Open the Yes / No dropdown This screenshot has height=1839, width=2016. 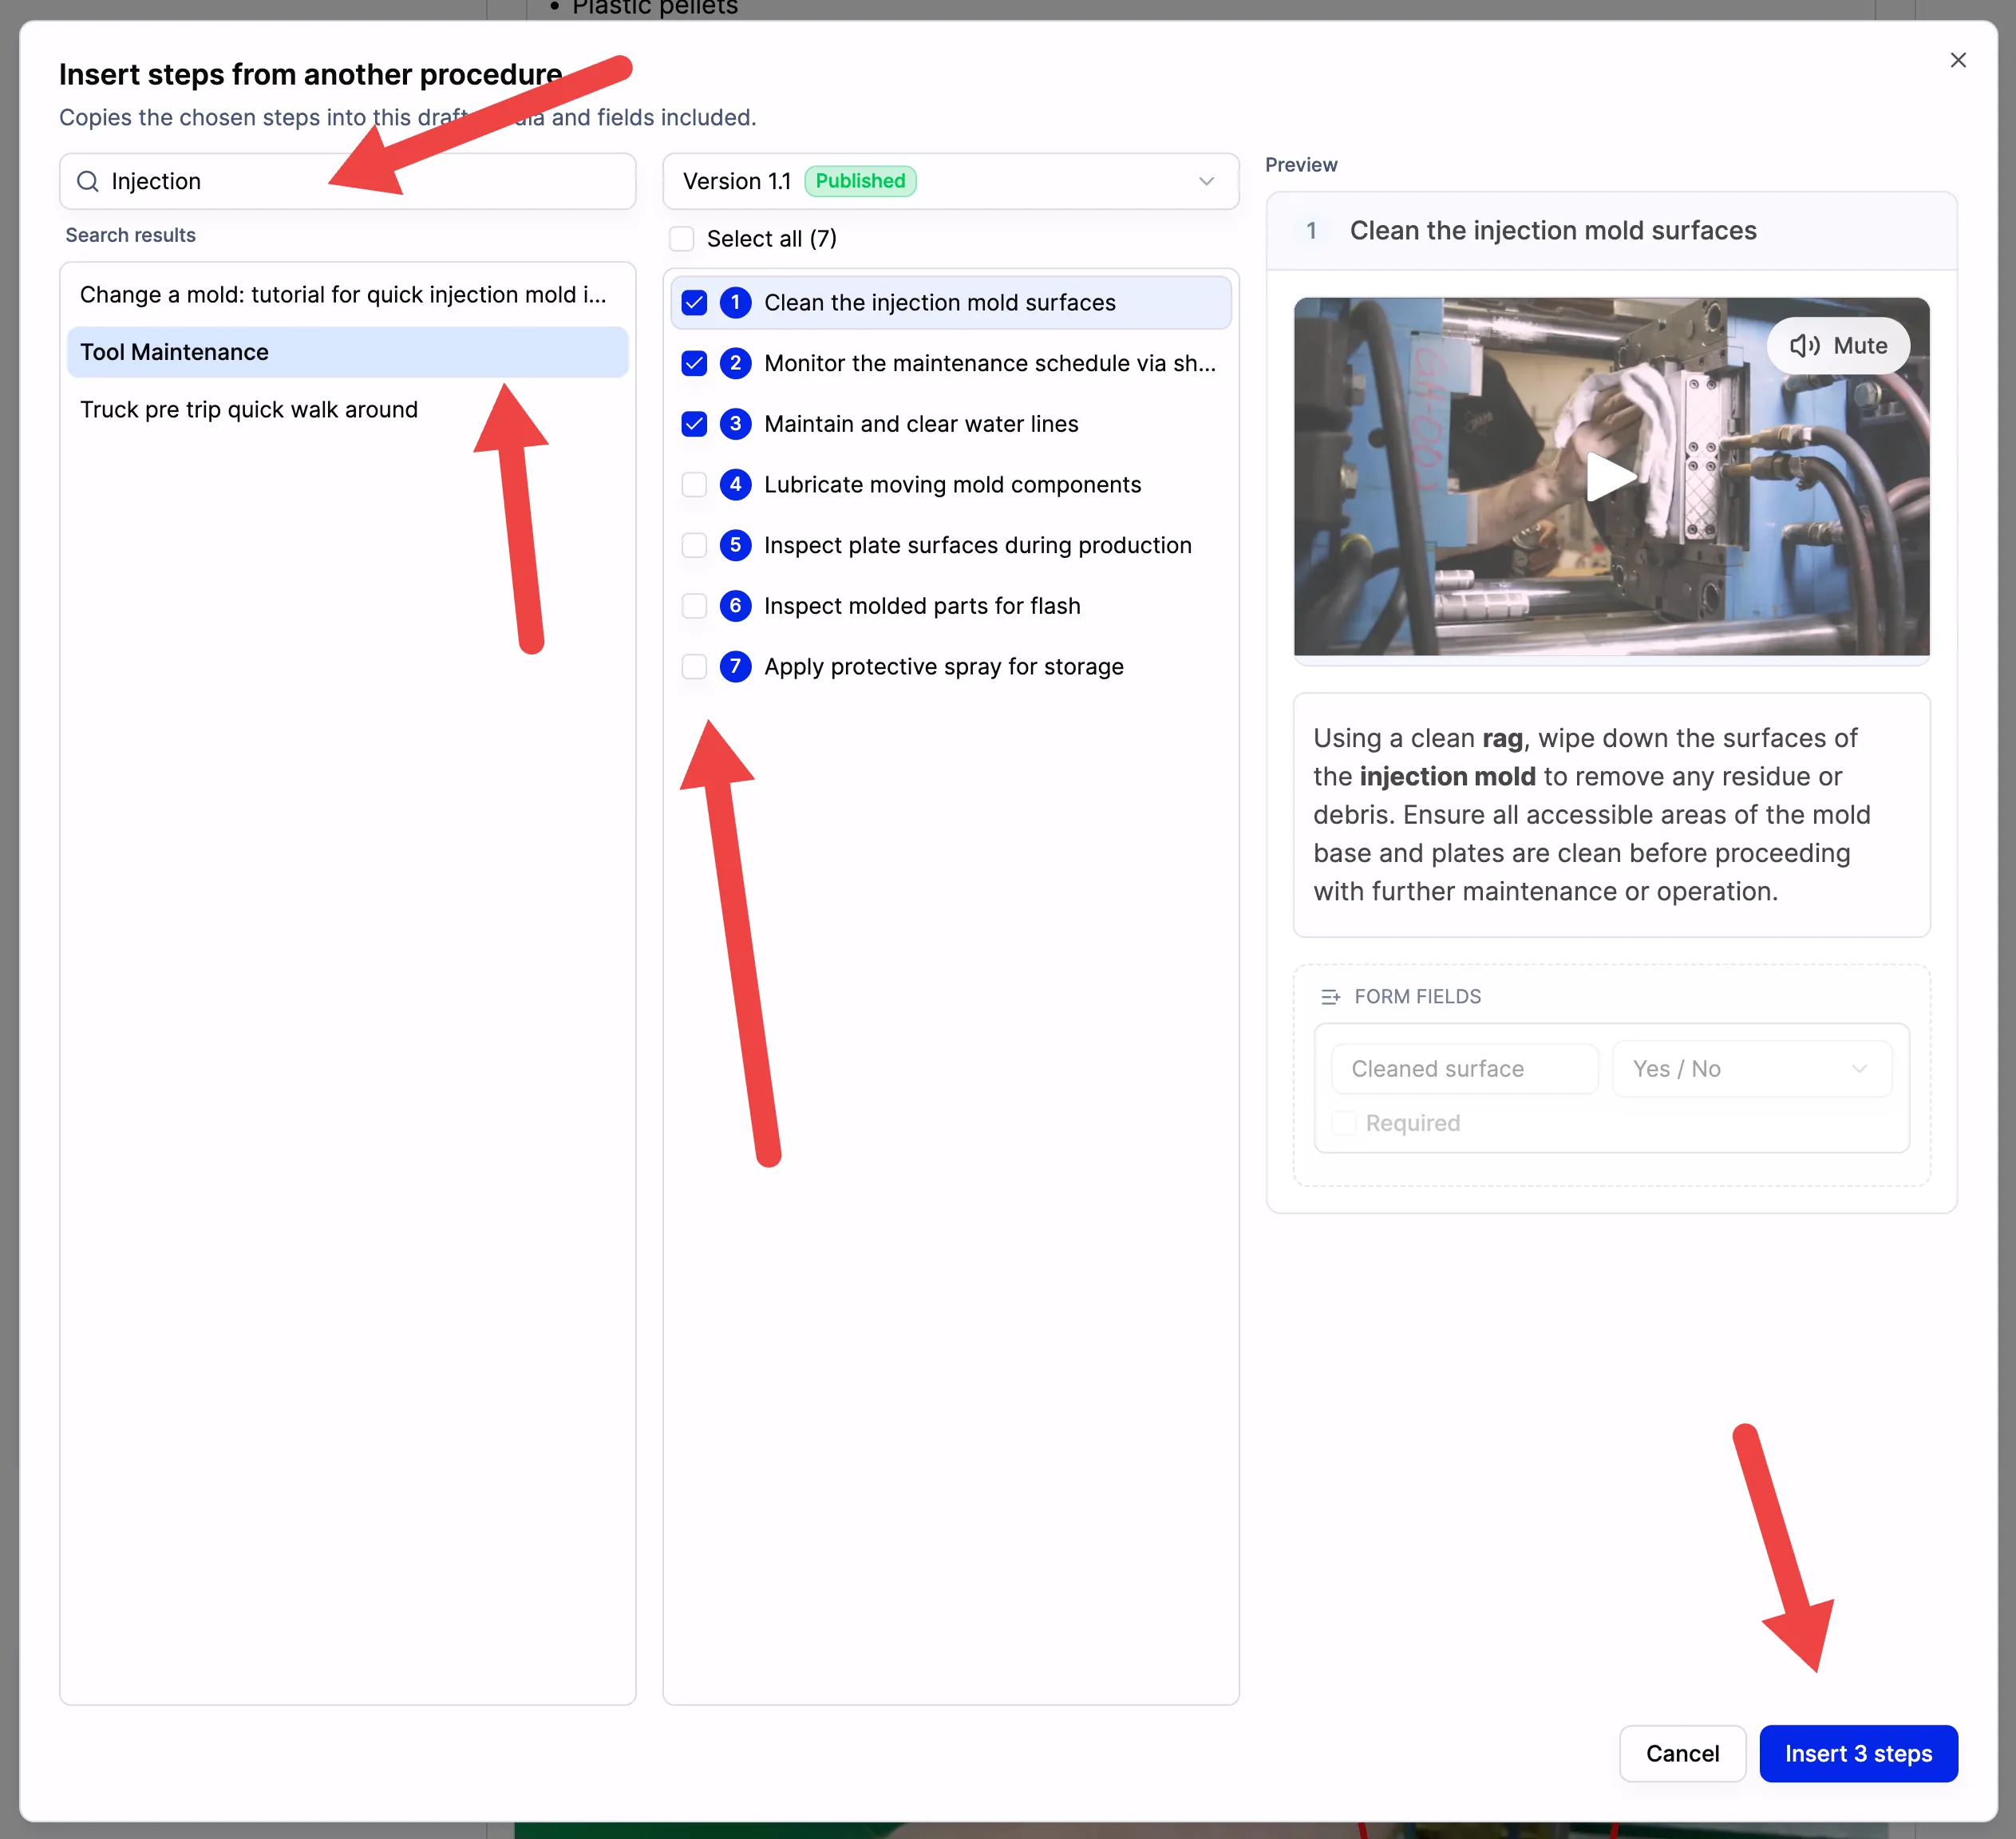pos(1751,1069)
